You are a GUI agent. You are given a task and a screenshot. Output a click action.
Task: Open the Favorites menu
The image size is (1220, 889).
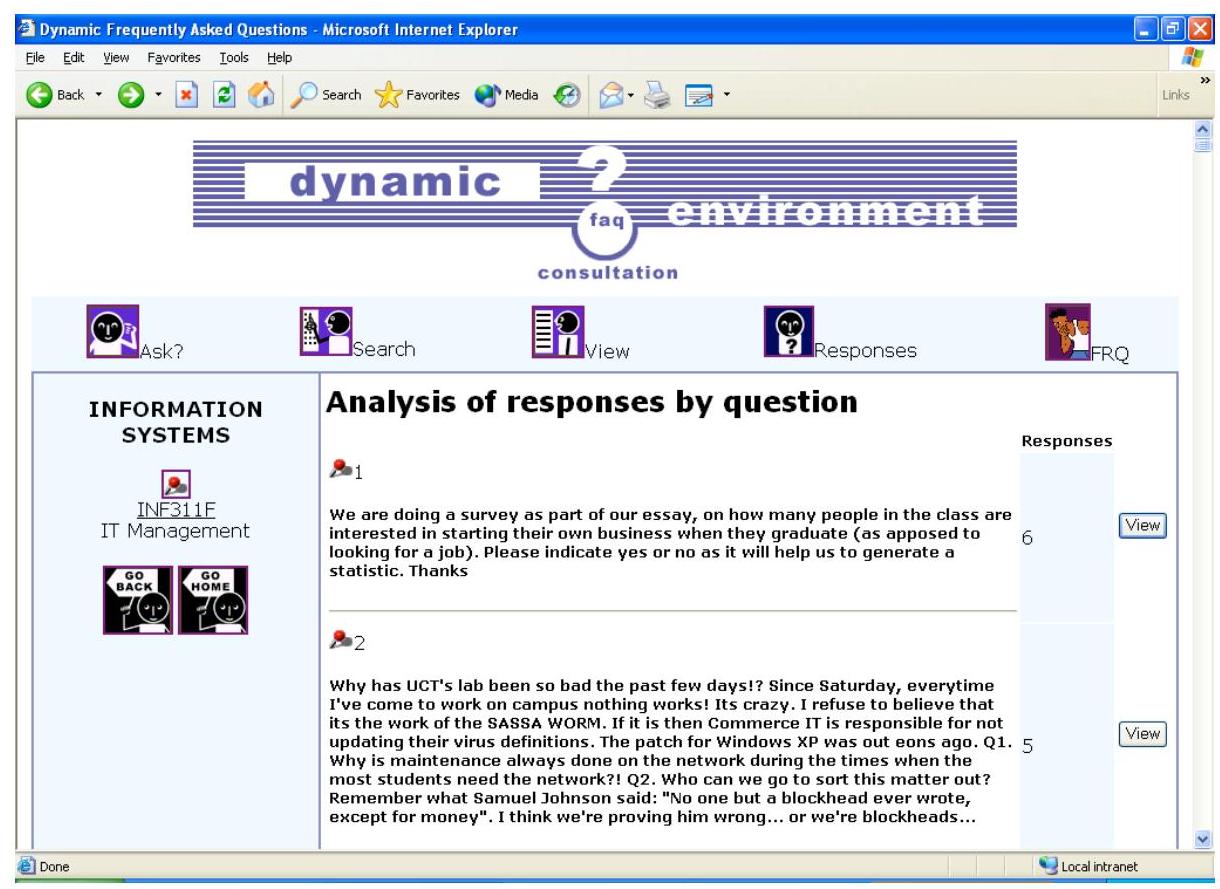point(174,58)
